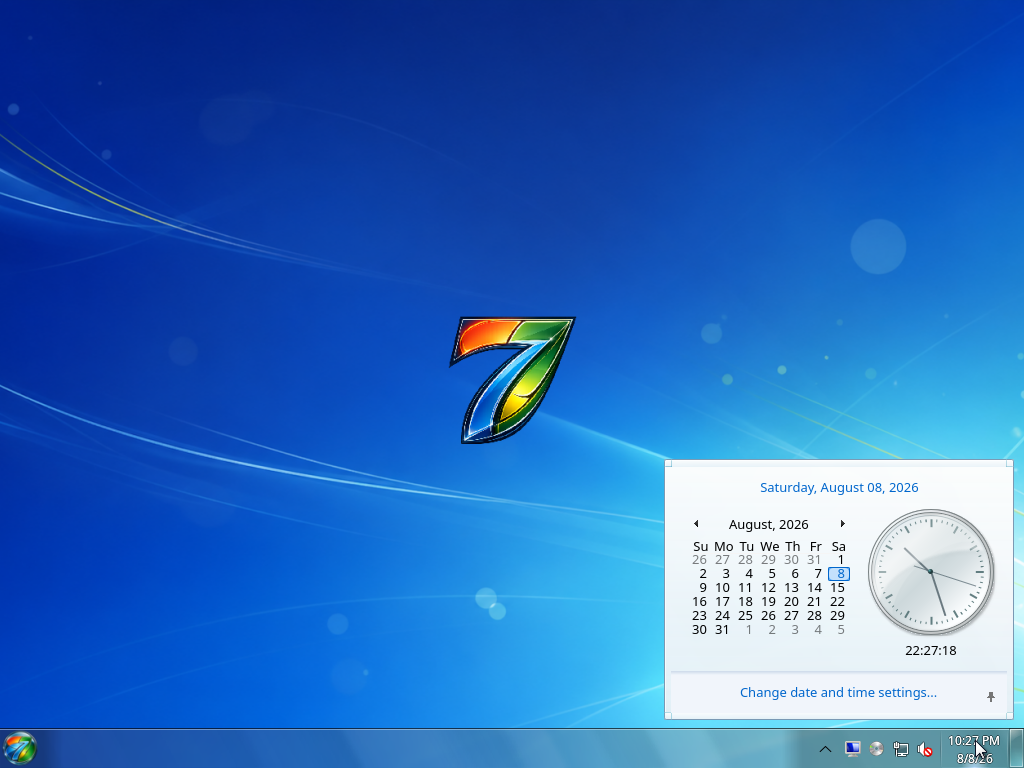Select August 17 in the calendar
Viewport: 1024px width, 768px height.
click(x=722, y=602)
